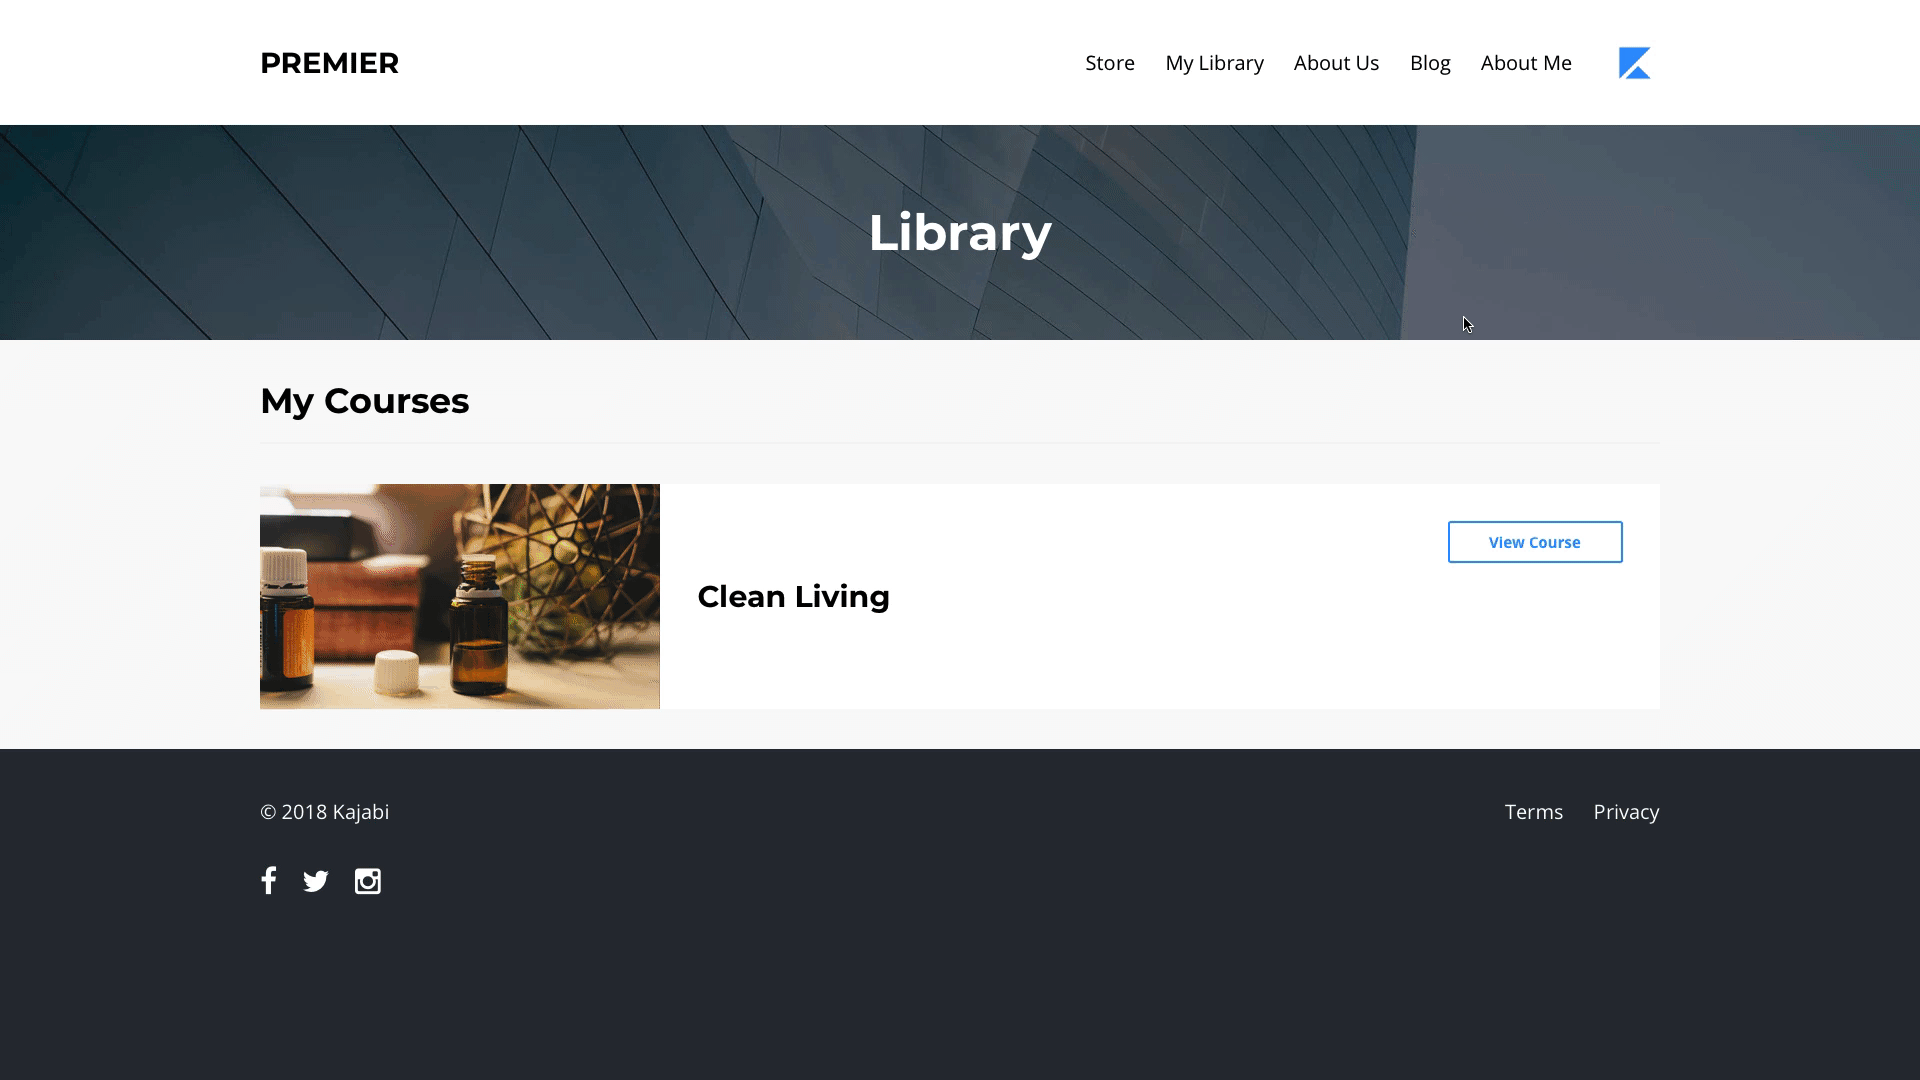Click the Library banner heading
The image size is (1920, 1080).
959,233
